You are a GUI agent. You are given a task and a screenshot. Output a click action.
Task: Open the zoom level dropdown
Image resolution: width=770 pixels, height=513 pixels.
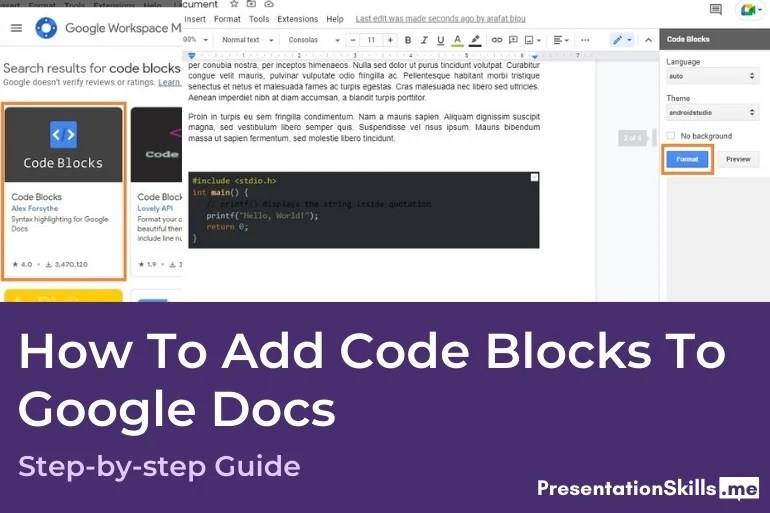pyautogui.click(x=196, y=40)
